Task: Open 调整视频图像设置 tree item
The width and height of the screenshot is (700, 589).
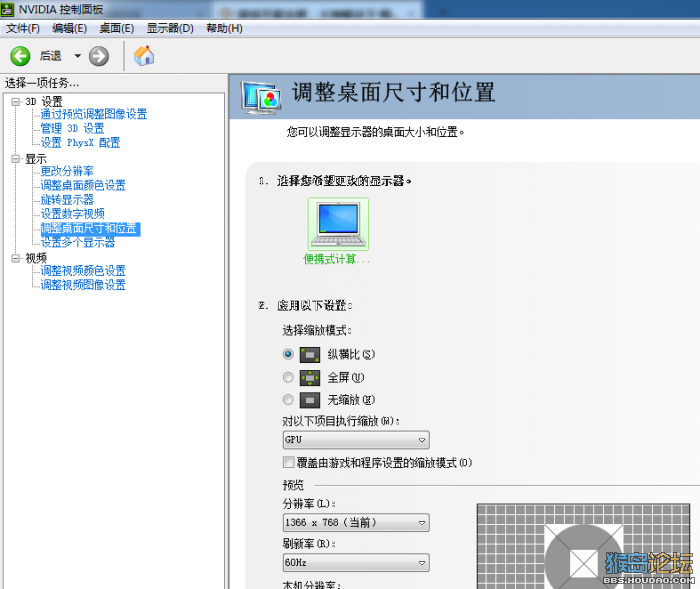Action: tap(83, 285)
